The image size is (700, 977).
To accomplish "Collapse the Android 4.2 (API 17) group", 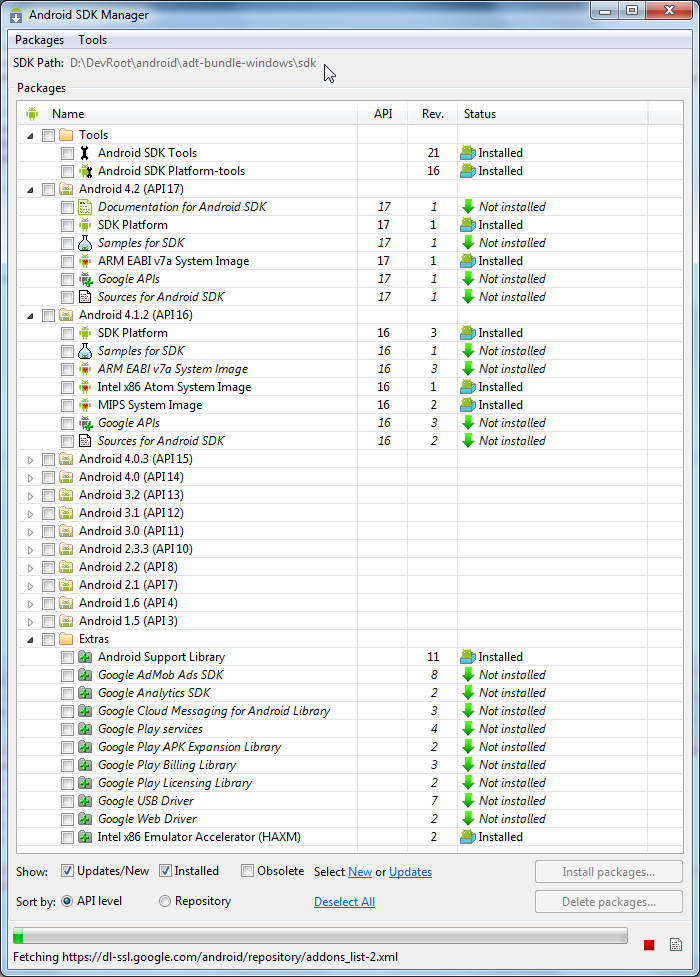I will 30,189.
